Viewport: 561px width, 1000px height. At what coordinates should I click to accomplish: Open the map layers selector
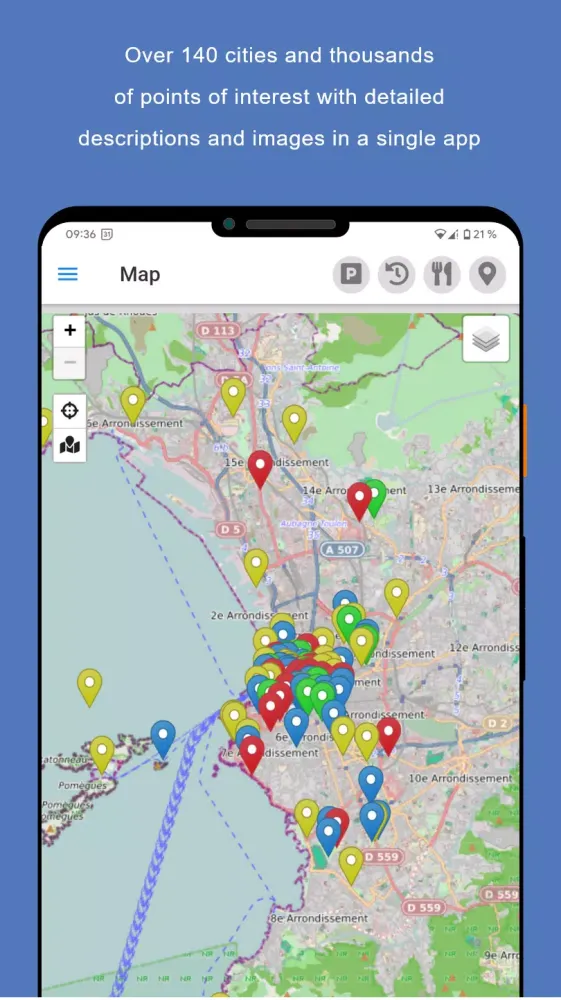(486, 339)
